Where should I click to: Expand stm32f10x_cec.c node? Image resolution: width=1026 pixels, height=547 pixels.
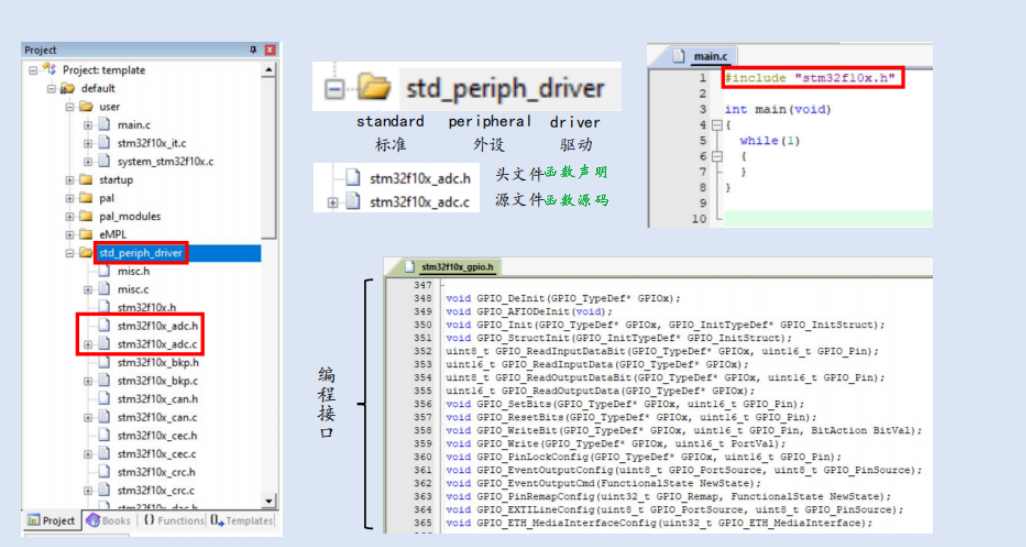[x=88, y=454]
